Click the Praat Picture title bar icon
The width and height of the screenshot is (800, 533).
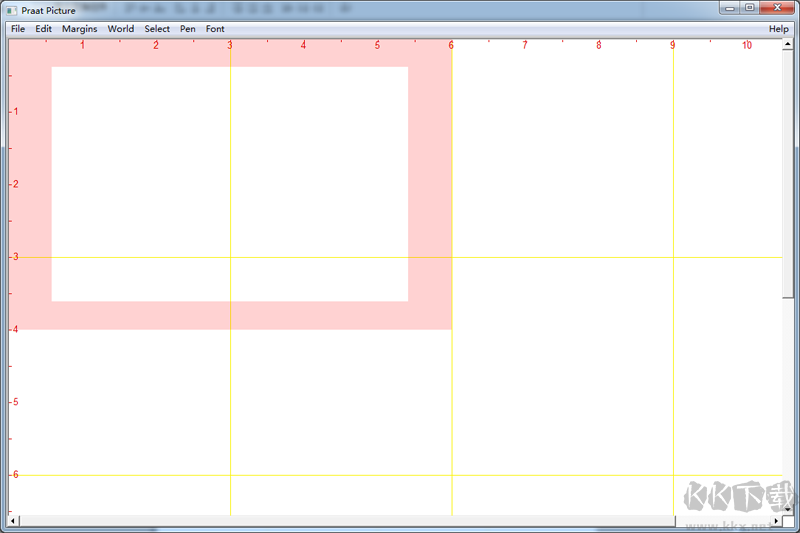tap(12, 10)
